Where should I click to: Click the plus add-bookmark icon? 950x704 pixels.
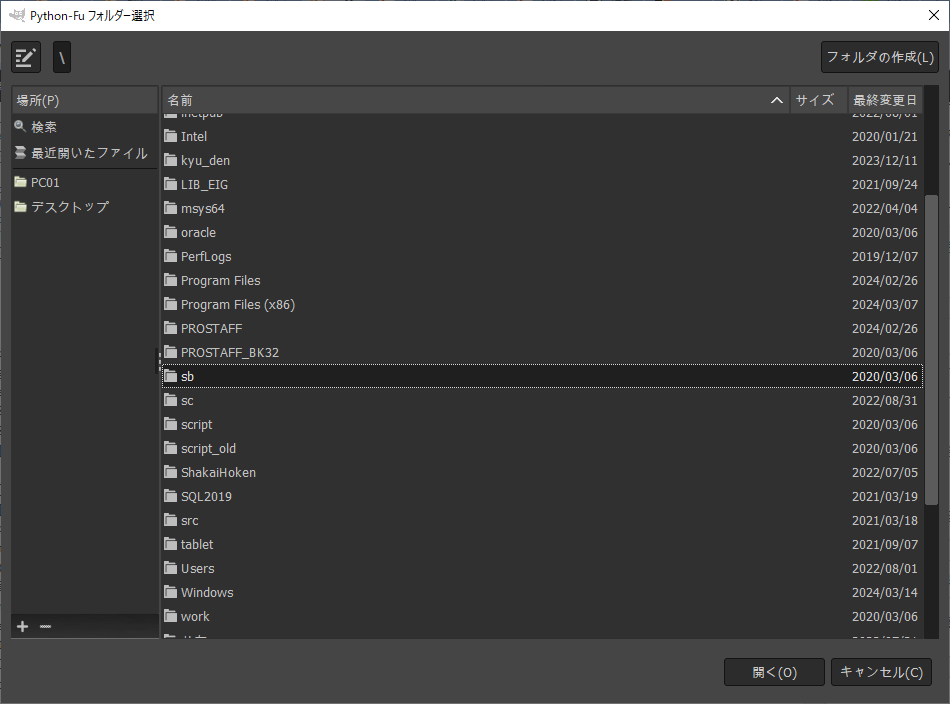coord(22,626)
